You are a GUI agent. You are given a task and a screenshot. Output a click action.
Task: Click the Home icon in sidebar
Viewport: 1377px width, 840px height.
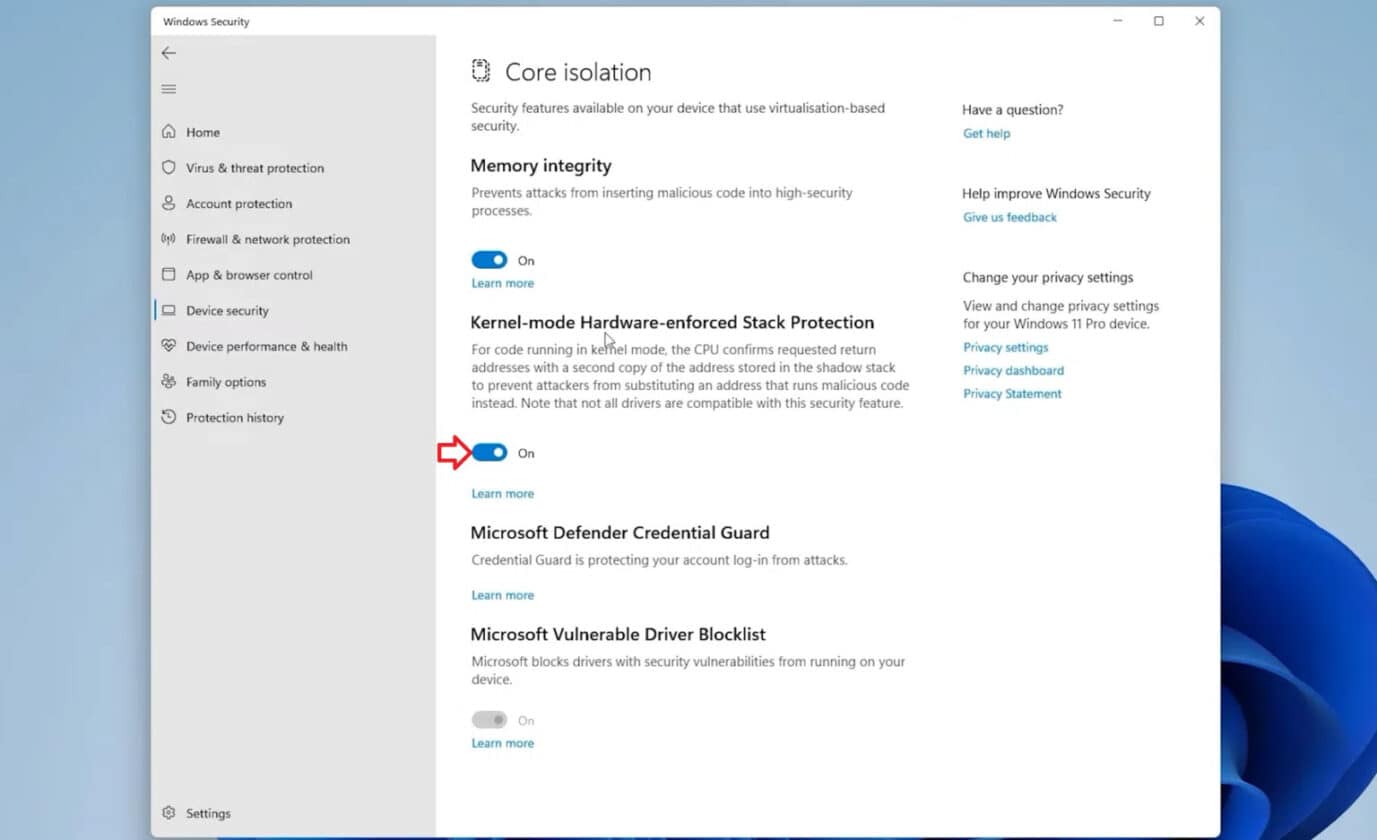coord(168,132)
